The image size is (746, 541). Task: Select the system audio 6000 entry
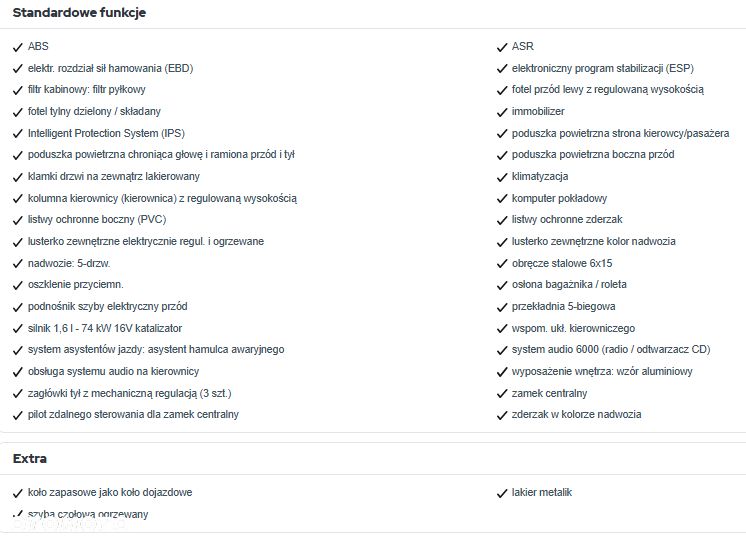610,350
